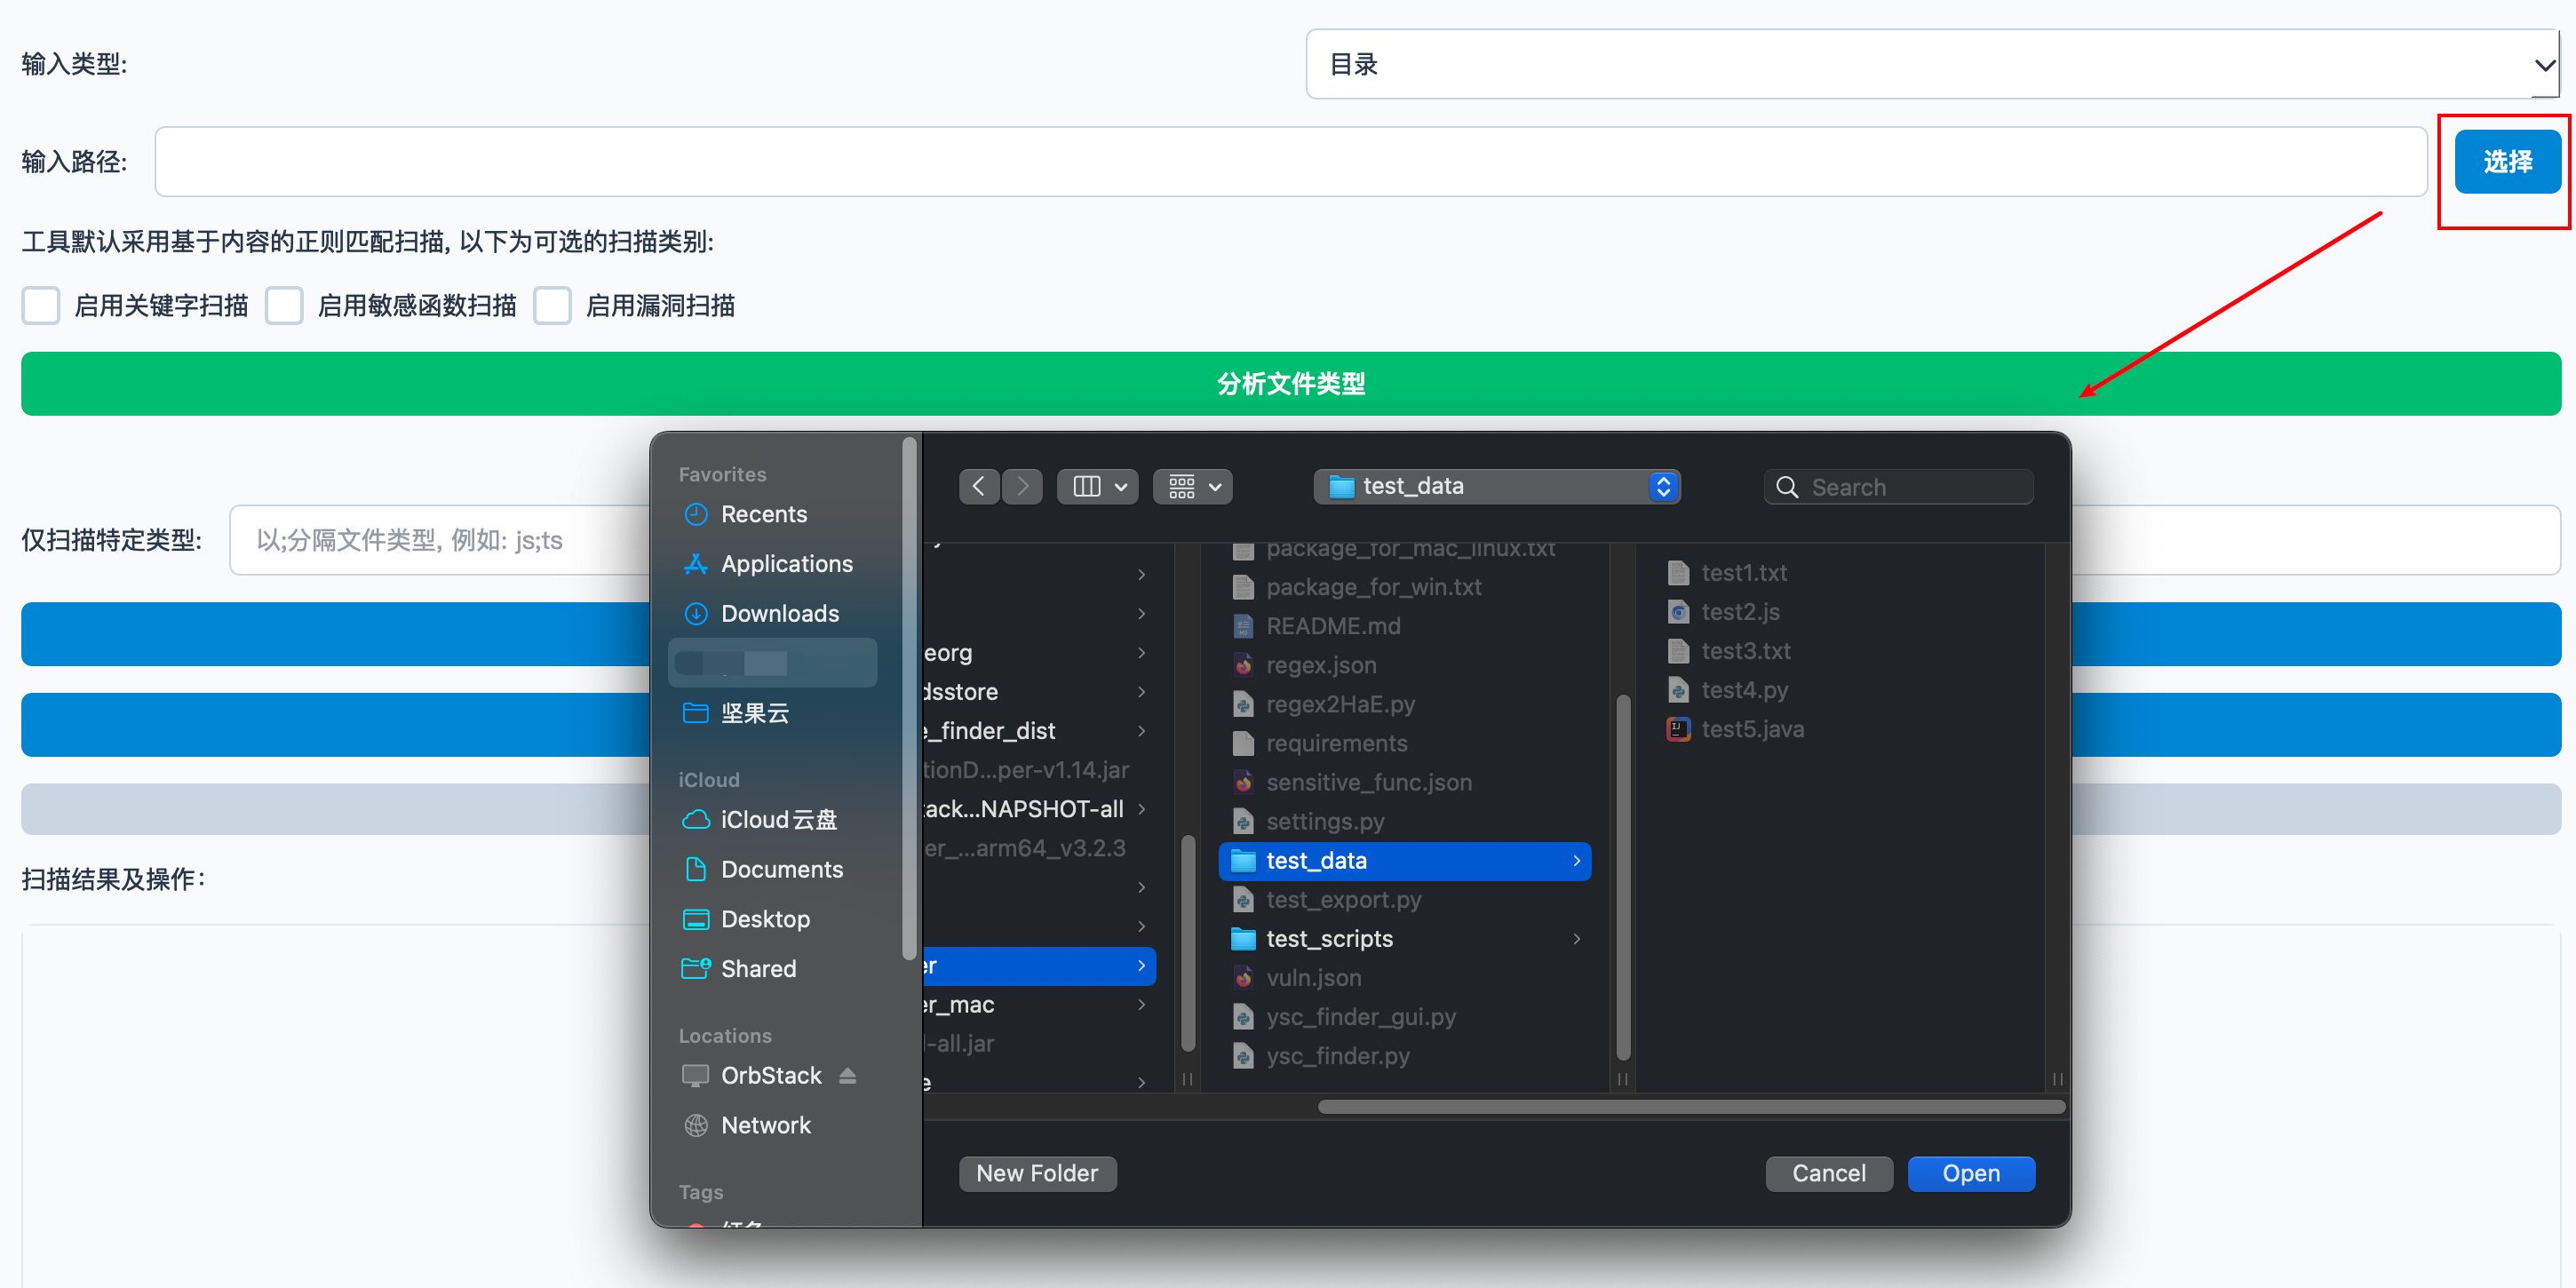Click Cancel in file dialog
The image size is (2576, 1288).
tap(1828, 1174)
